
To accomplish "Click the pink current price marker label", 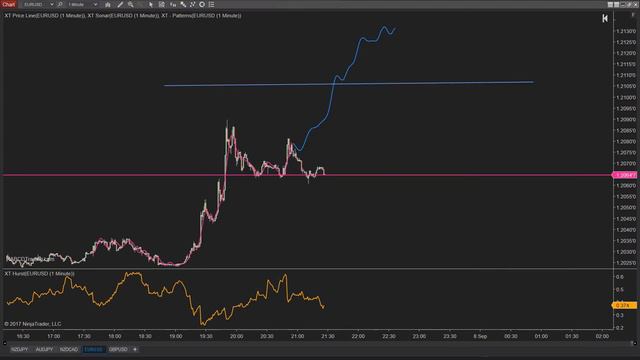I will pos(624,175).
